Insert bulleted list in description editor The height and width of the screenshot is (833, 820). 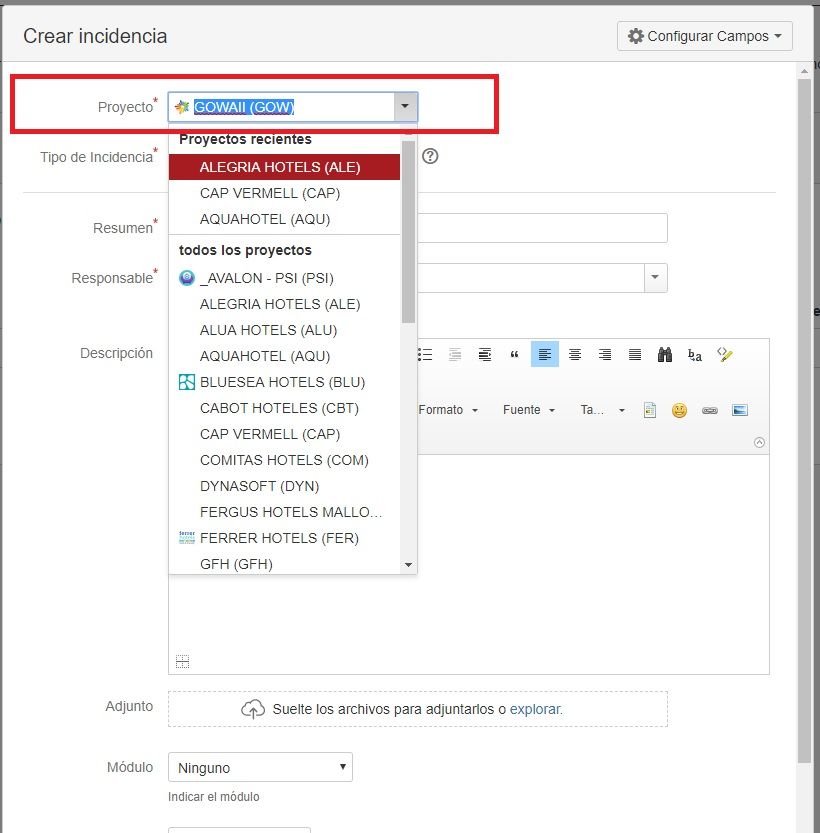point(425,354)
